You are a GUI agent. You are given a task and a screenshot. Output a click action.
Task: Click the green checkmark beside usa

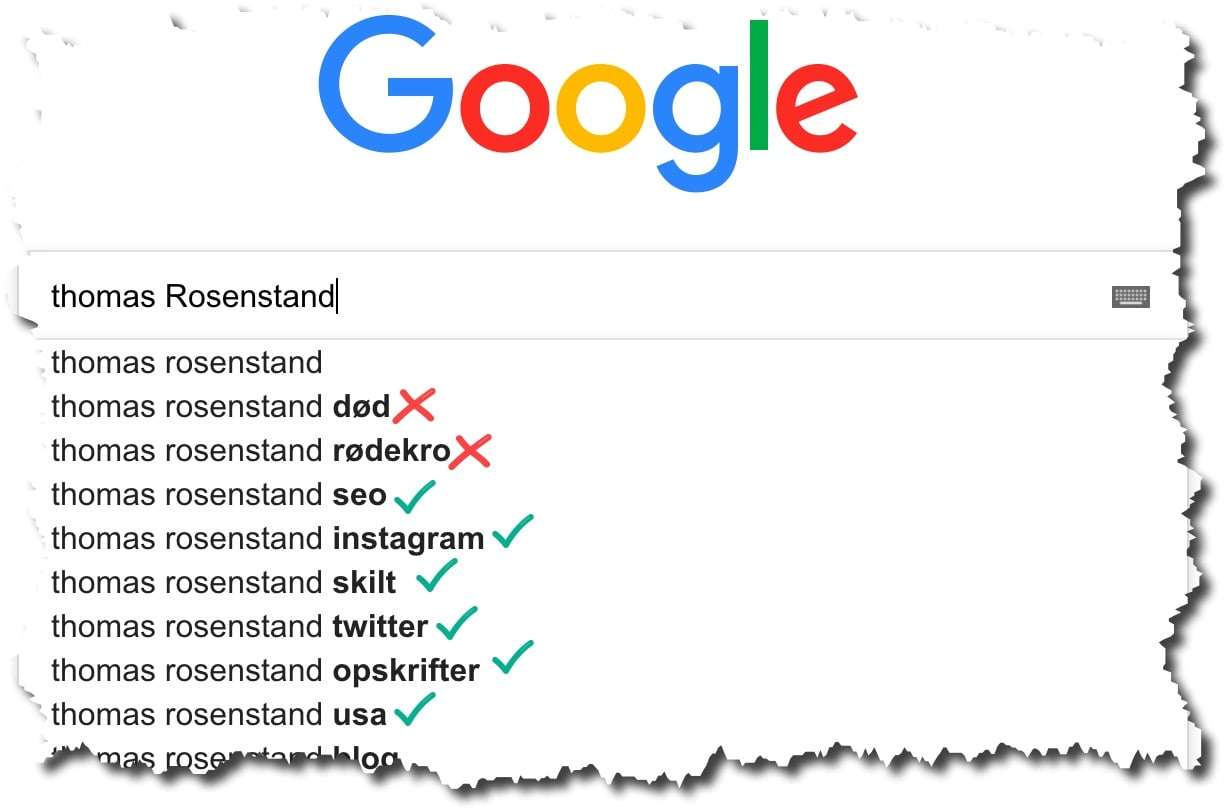point(415,709)
